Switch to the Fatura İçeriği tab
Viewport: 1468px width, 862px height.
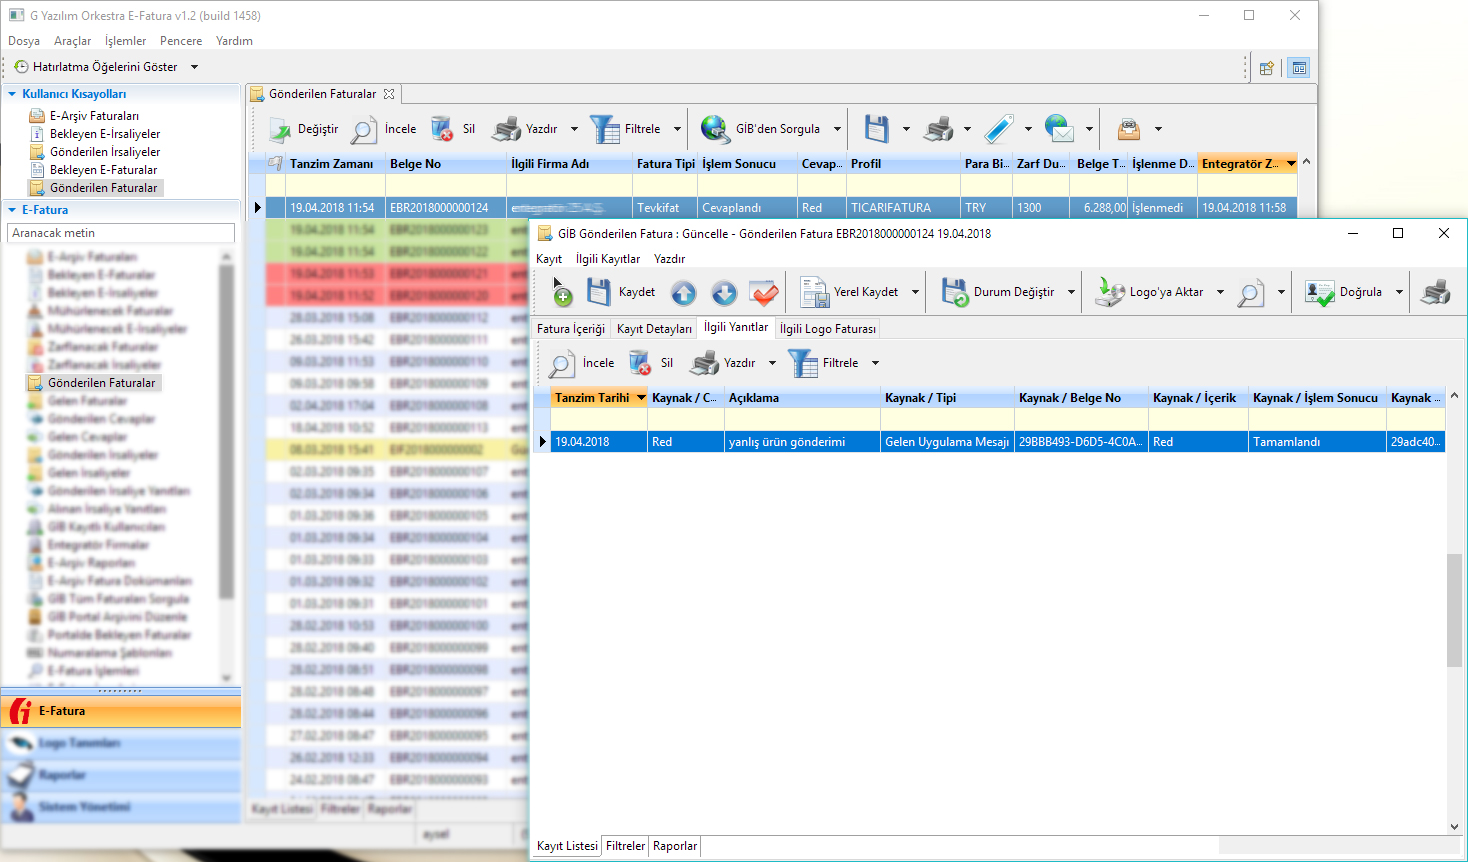point(570,329)
